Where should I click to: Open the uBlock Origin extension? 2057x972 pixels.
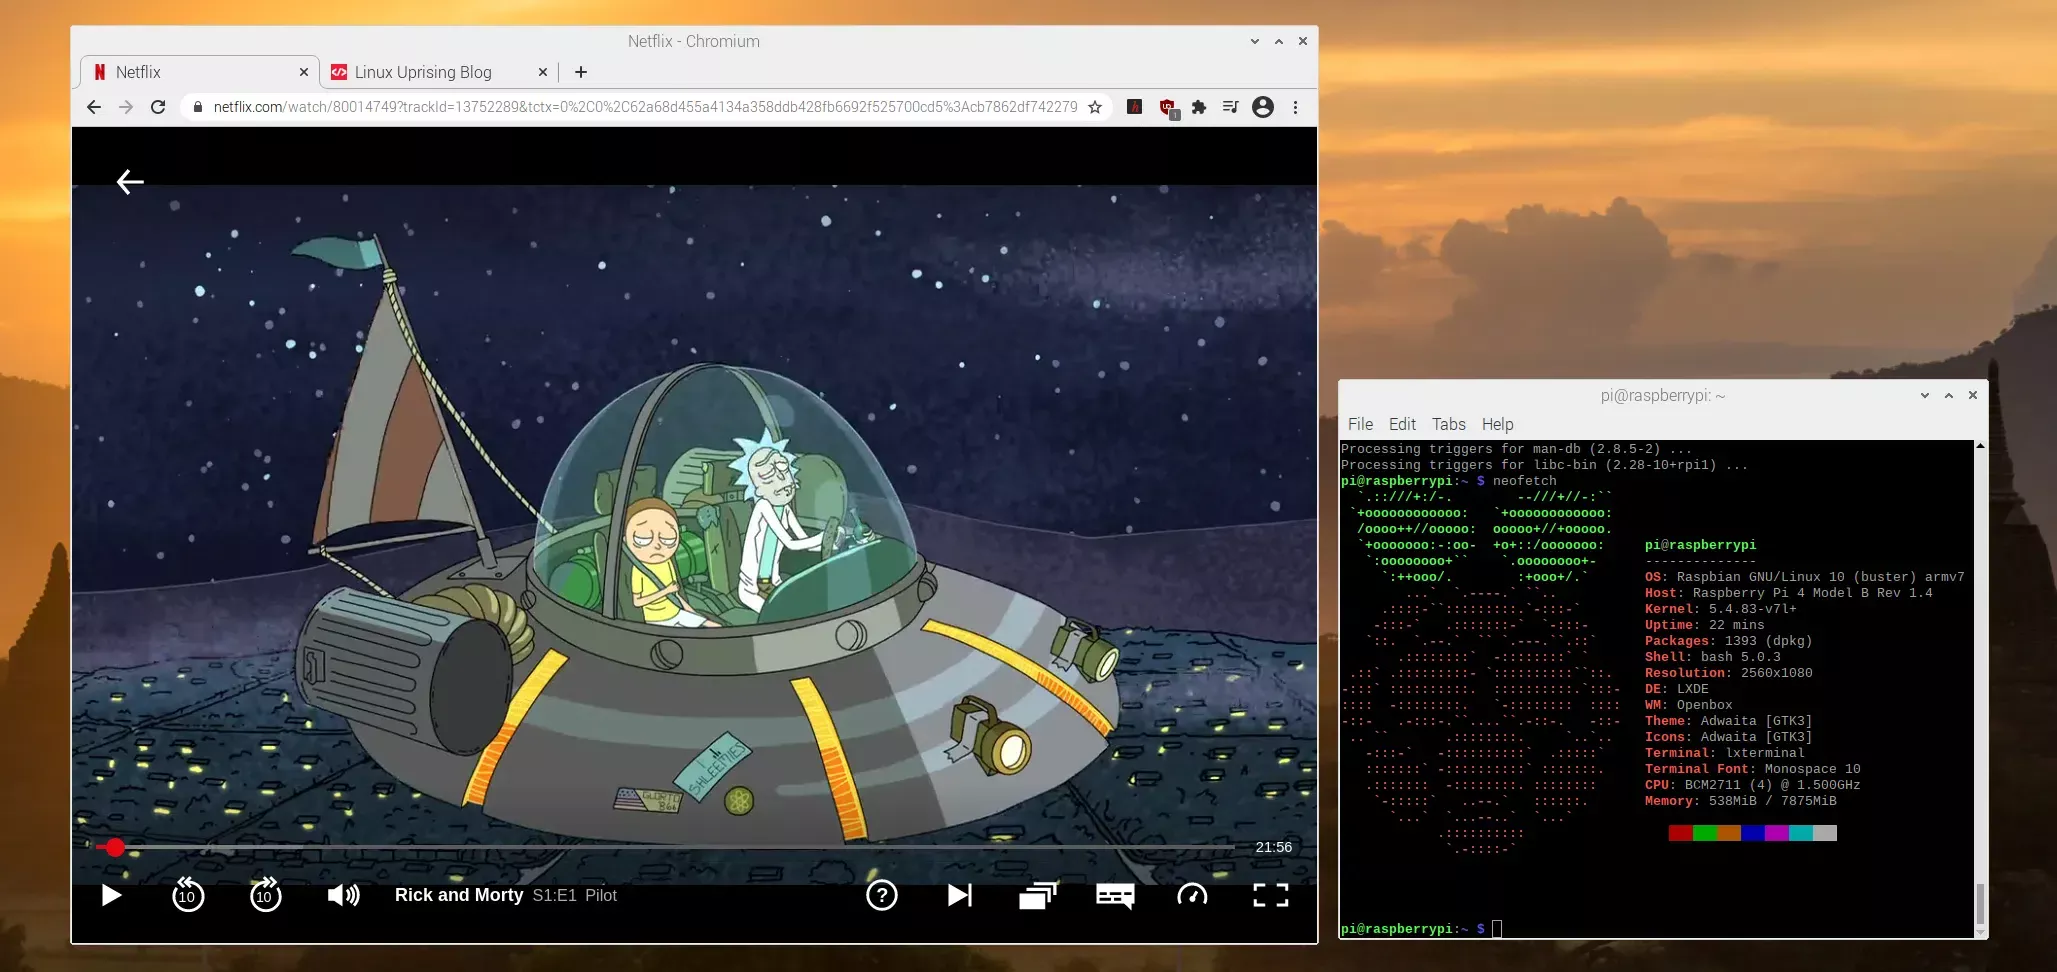point(1166,106)
